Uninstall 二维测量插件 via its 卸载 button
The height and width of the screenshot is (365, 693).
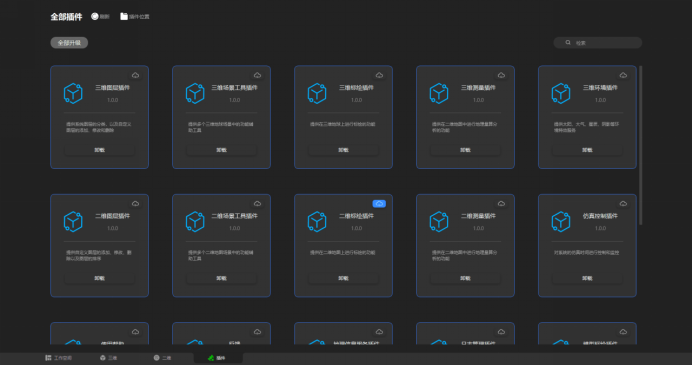pyautogui.click(x=465, y=278)
